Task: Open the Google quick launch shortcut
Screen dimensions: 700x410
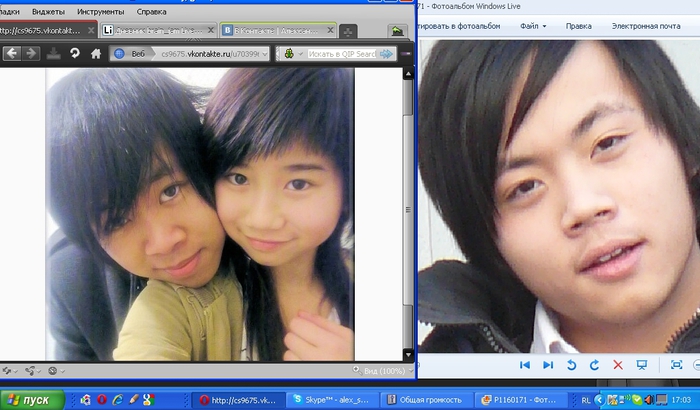Action: pyautogui.click(x=149, y=399)
